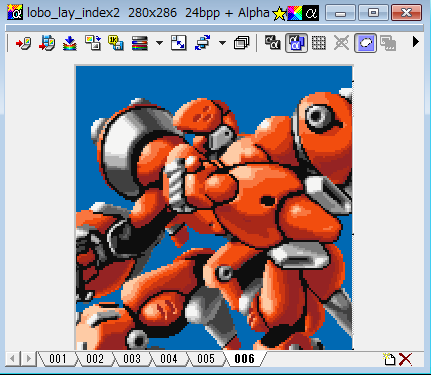Expand toolbar overflow with black right arrow
The image size is (431, 375).
[415, 42]
